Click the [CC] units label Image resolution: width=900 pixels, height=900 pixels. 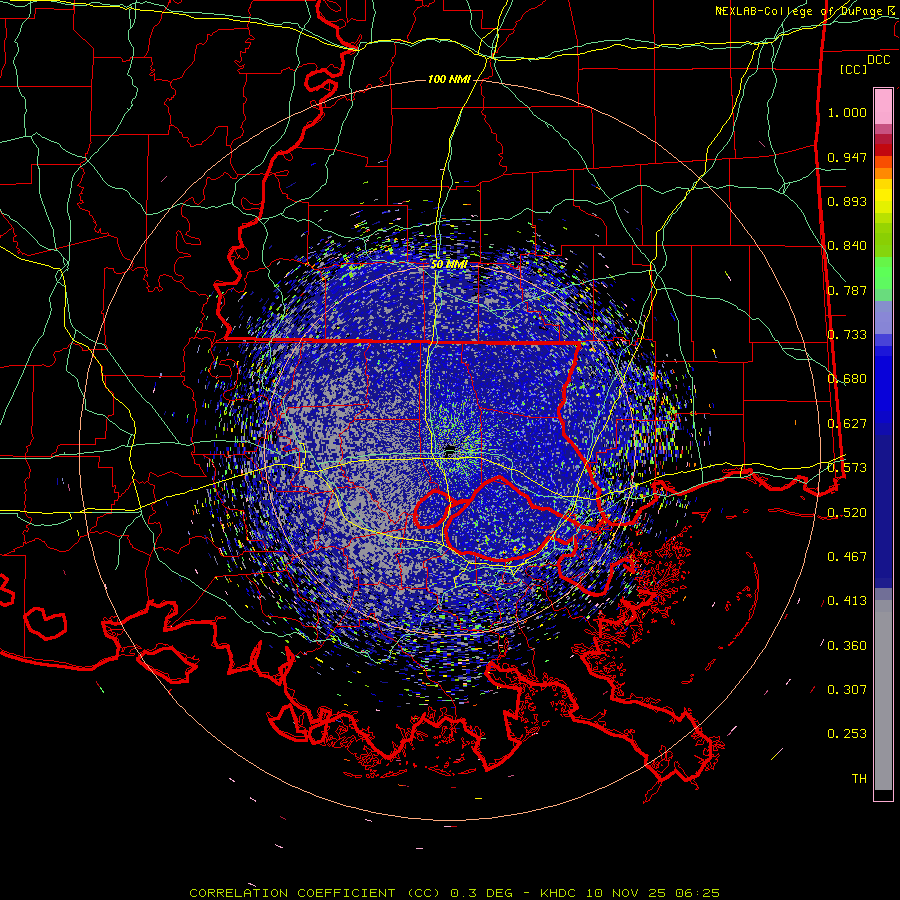(854, 69)
